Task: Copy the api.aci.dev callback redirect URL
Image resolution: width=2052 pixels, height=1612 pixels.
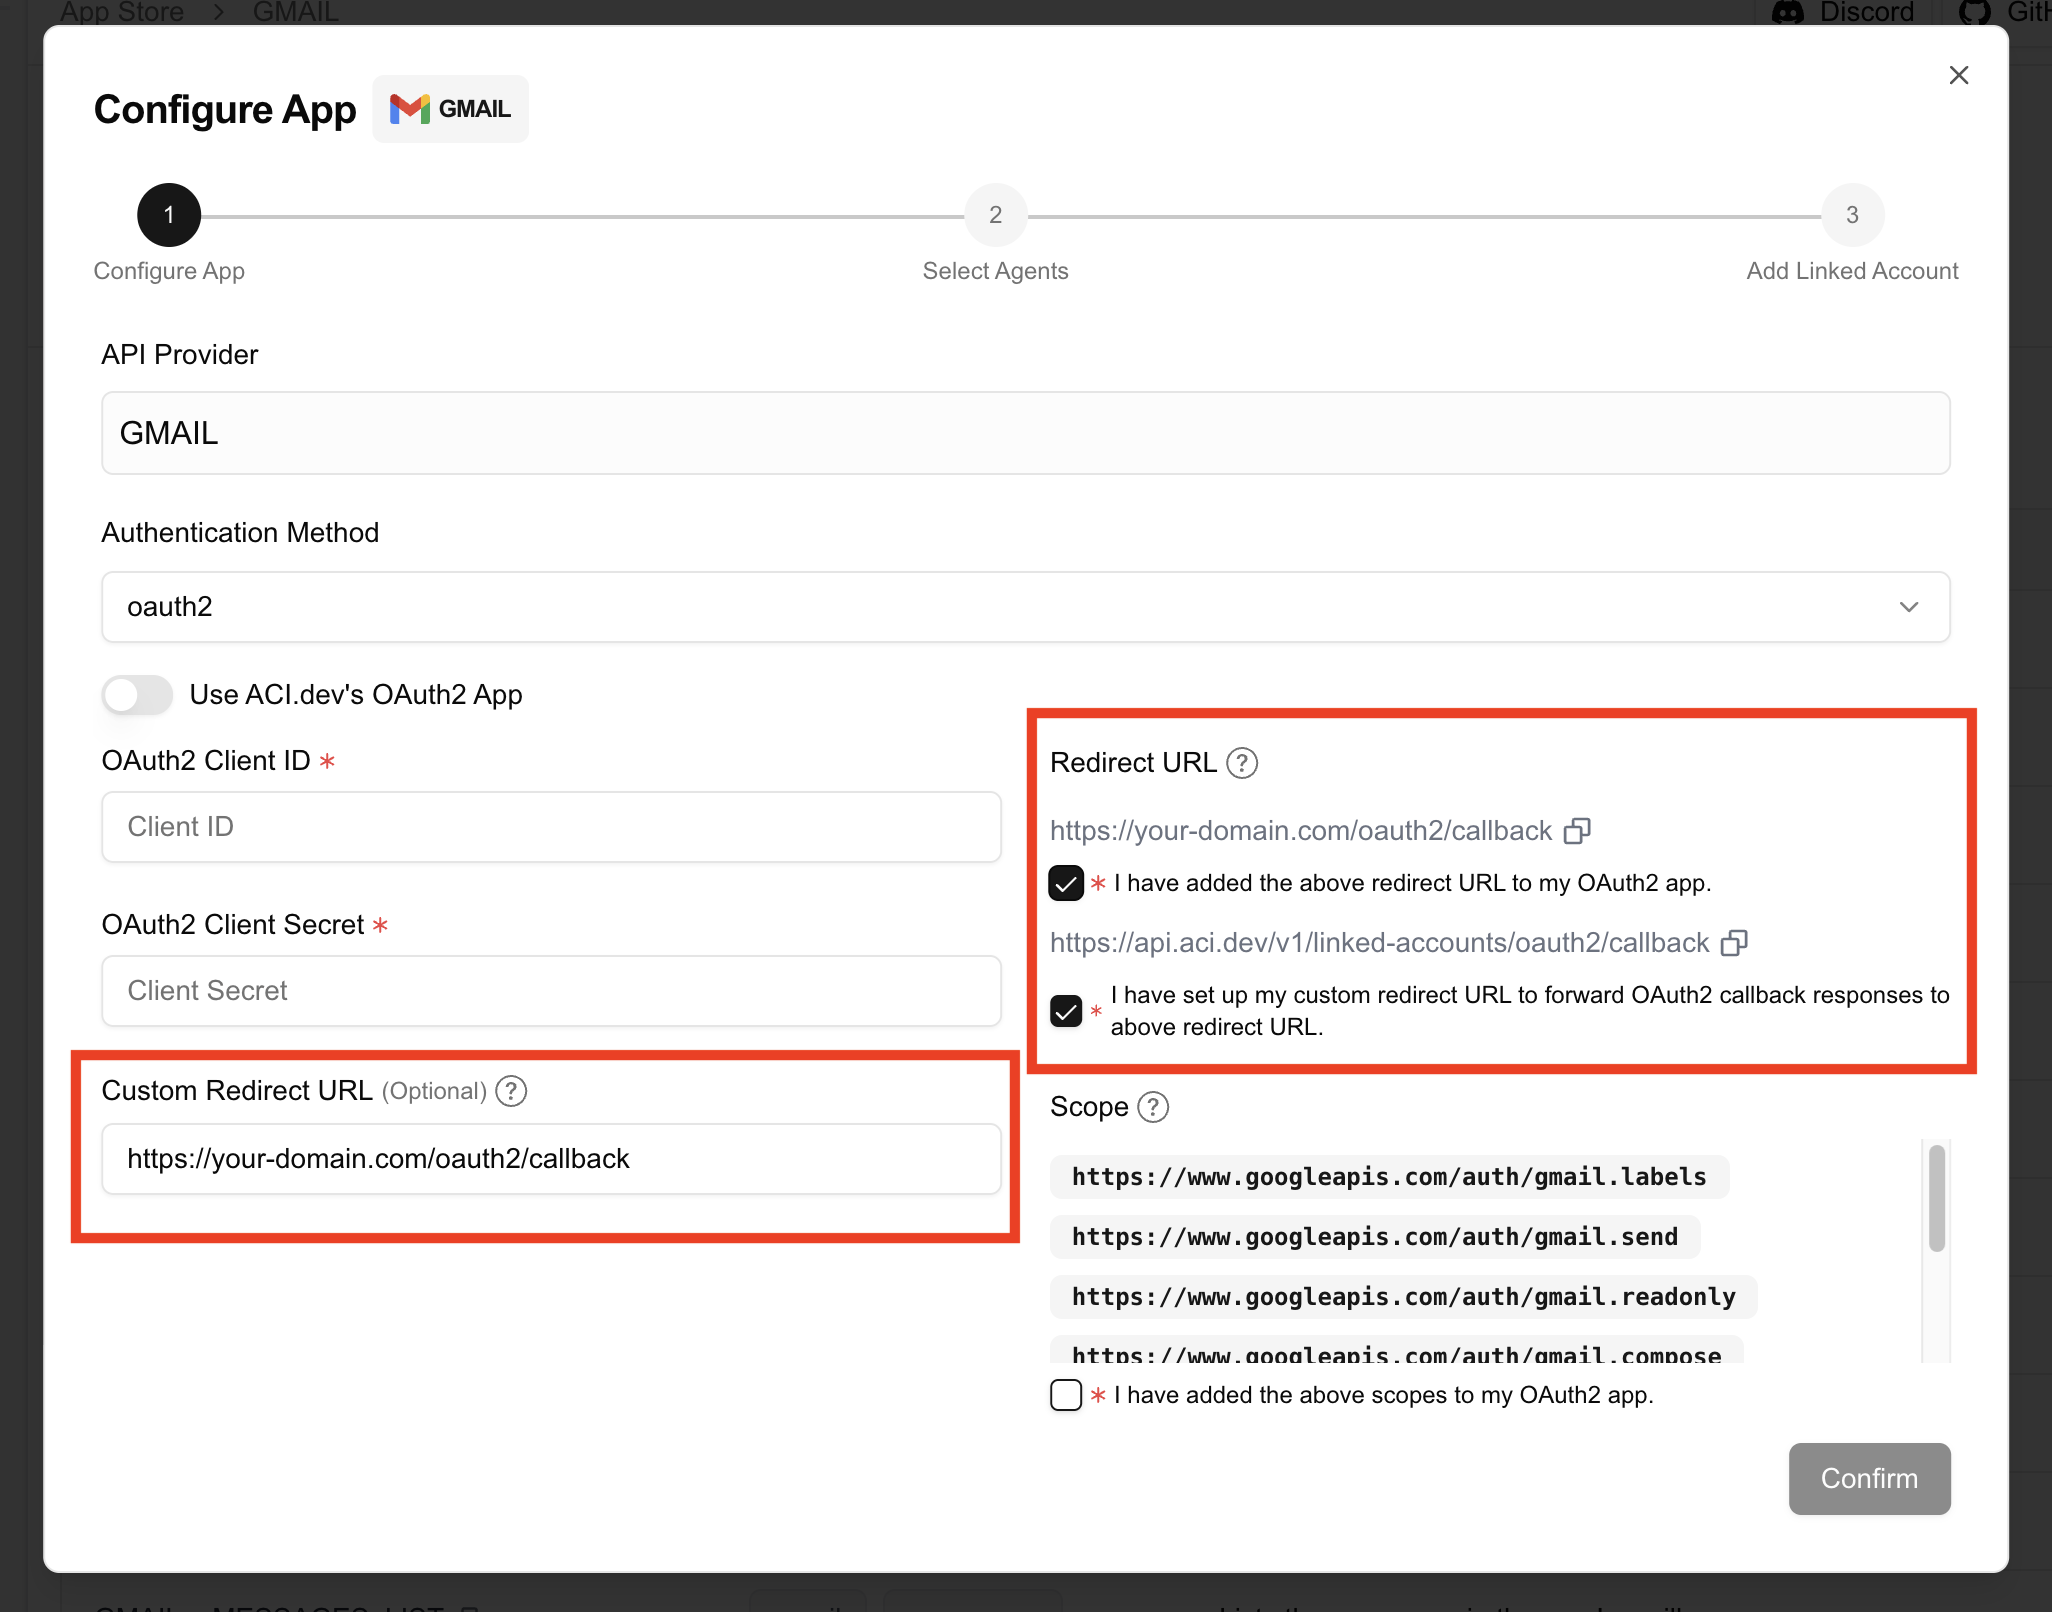Action: point(1734,943)
